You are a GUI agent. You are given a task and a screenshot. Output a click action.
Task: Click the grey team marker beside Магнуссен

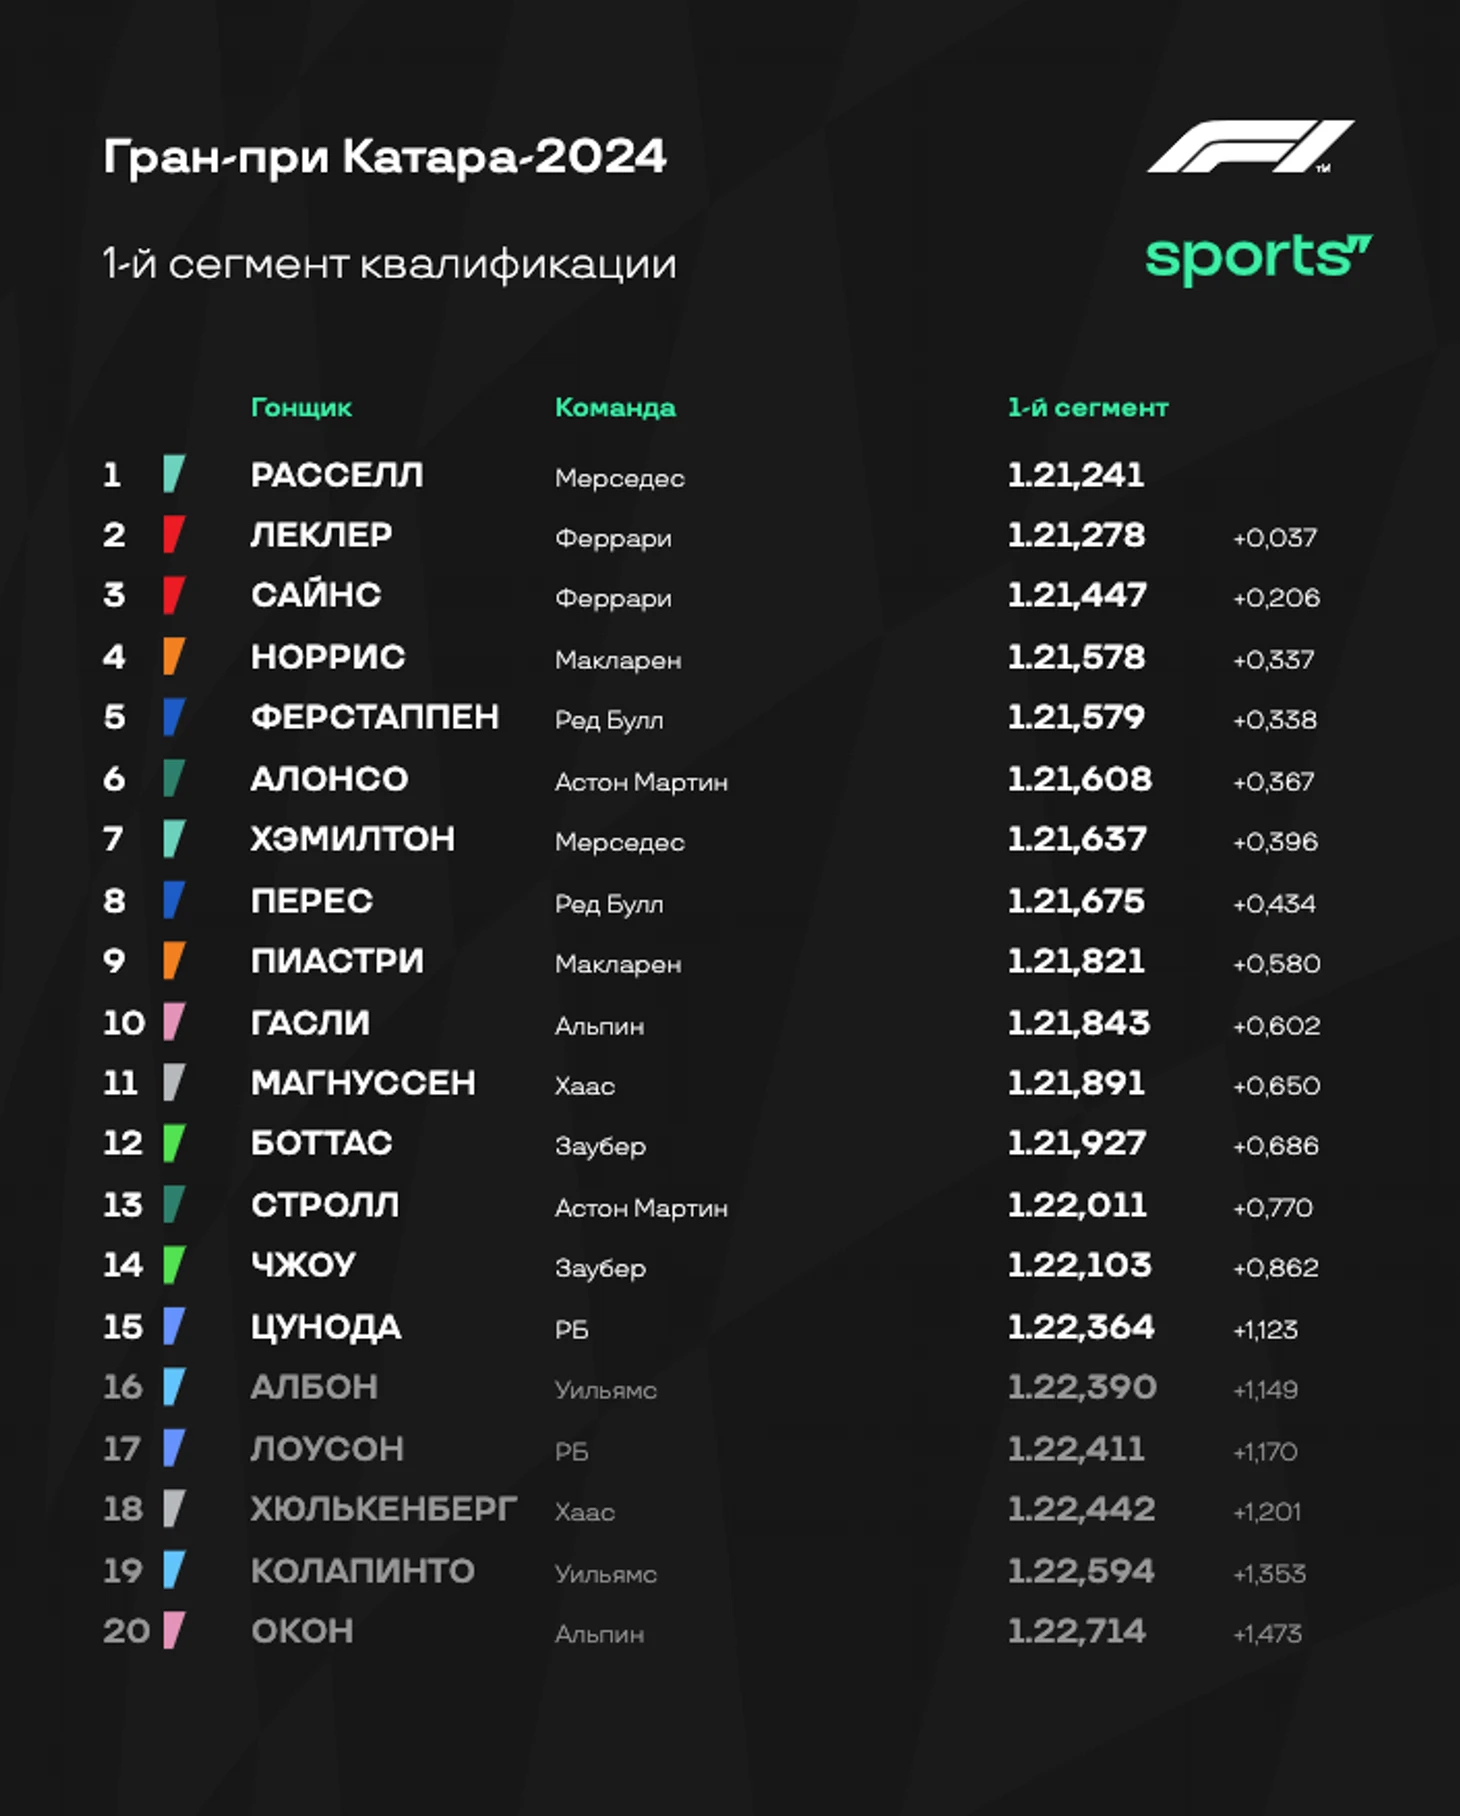tap(174, 1083)
